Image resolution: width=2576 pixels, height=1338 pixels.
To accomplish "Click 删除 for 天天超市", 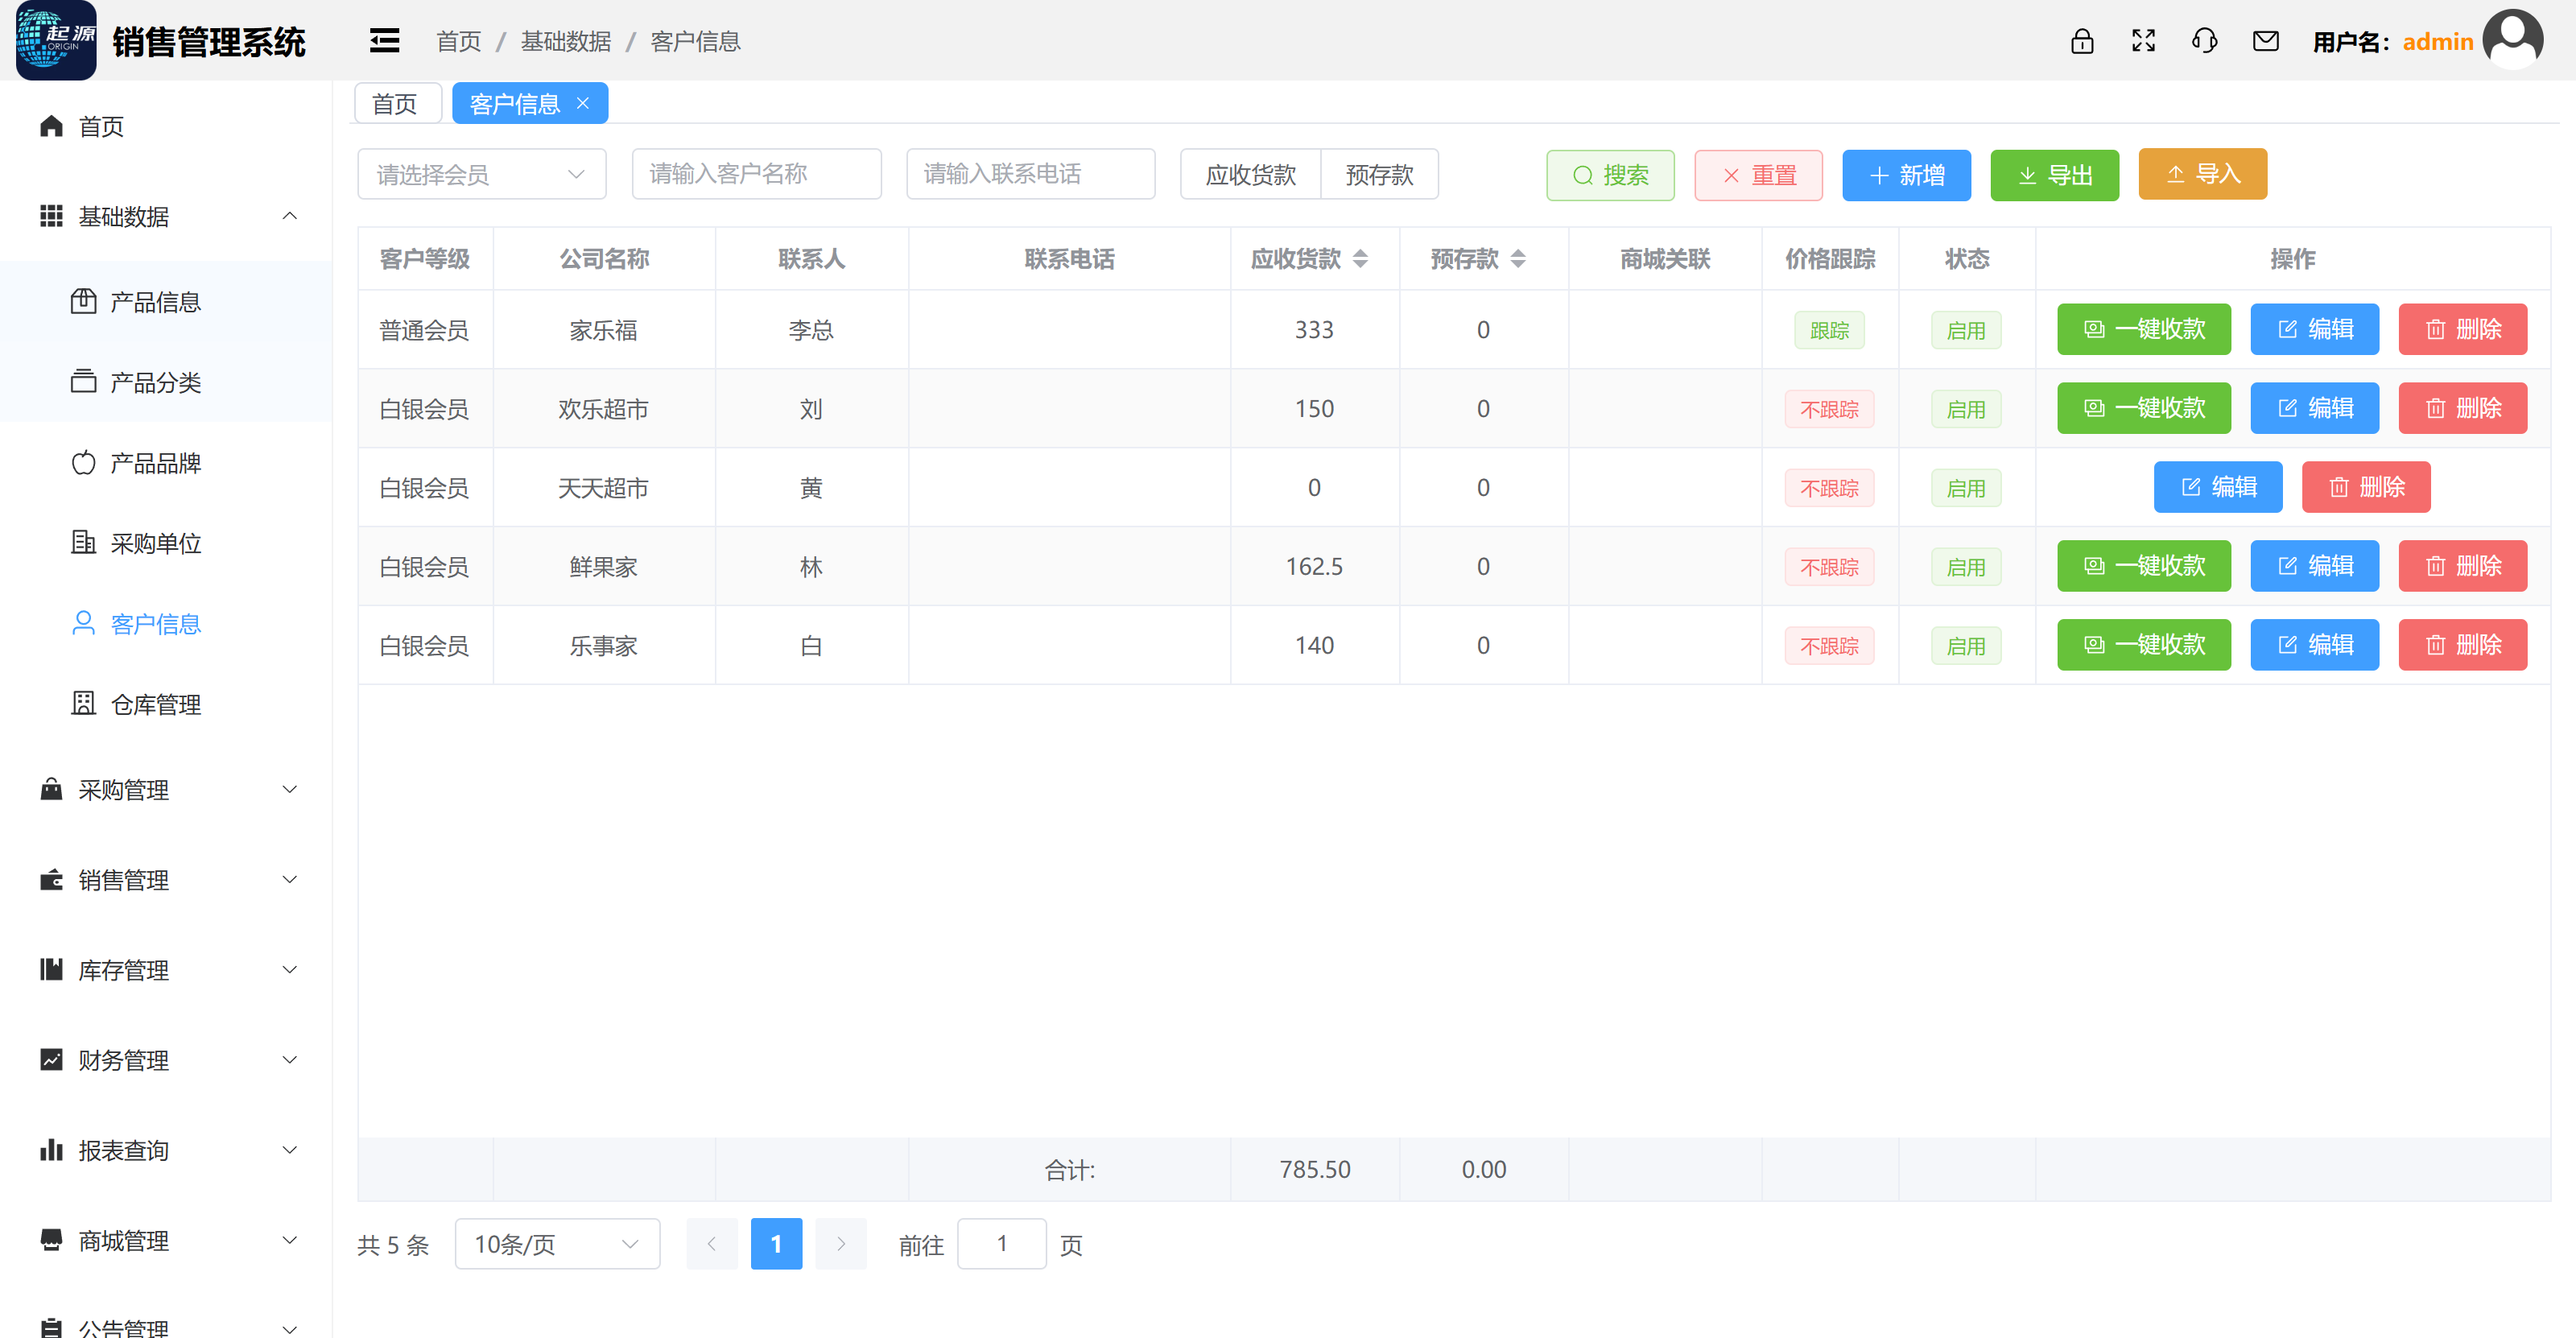I will 2366,487.
